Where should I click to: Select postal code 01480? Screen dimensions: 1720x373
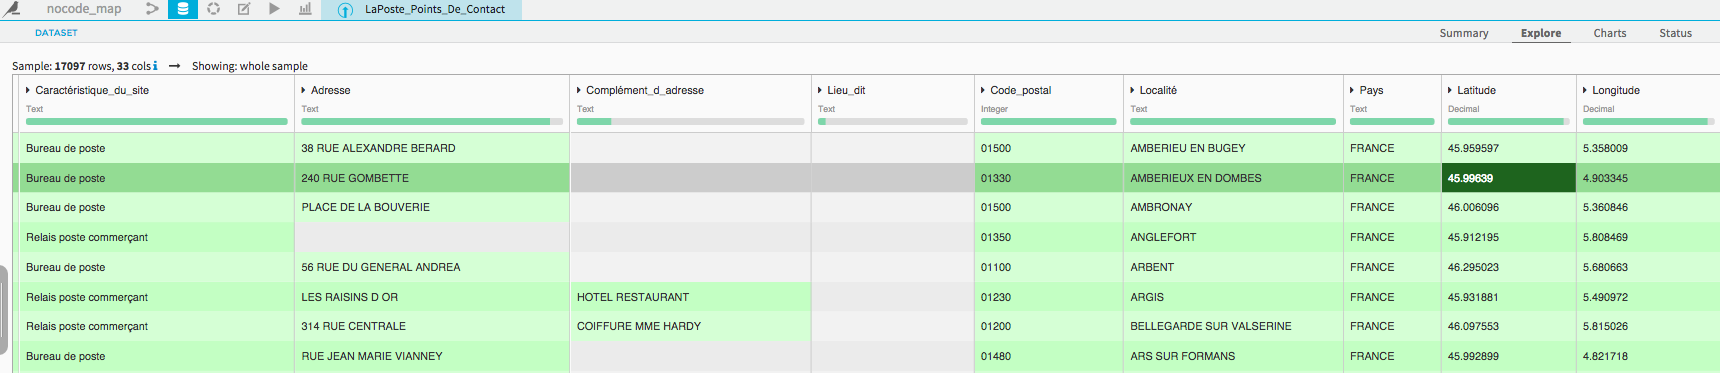click(x=1049, y=356)
